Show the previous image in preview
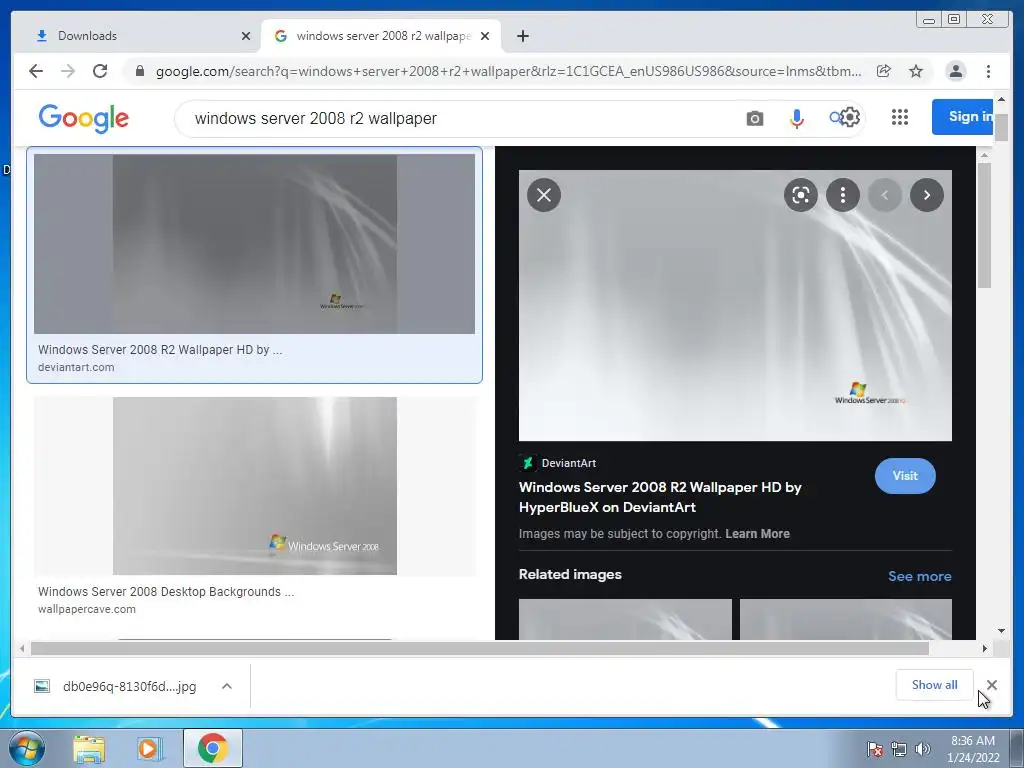This screenshot has width=1024, height=768. click(885, 195)
